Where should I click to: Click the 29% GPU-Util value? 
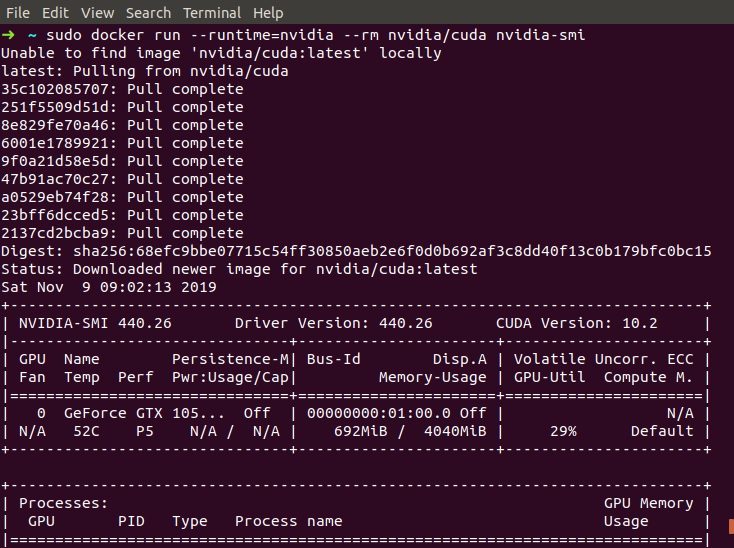point(564,431)
